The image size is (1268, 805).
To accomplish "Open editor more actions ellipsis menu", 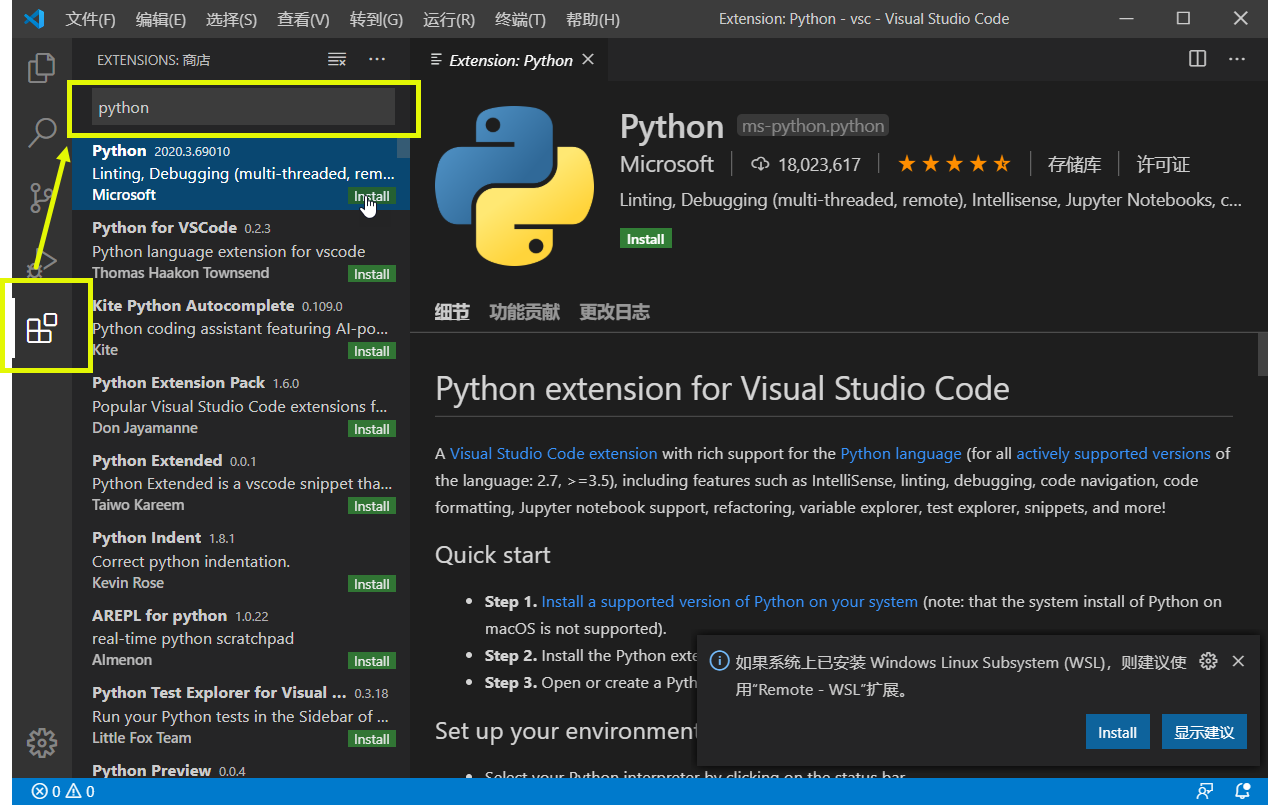I will [x=1238, y=60].
